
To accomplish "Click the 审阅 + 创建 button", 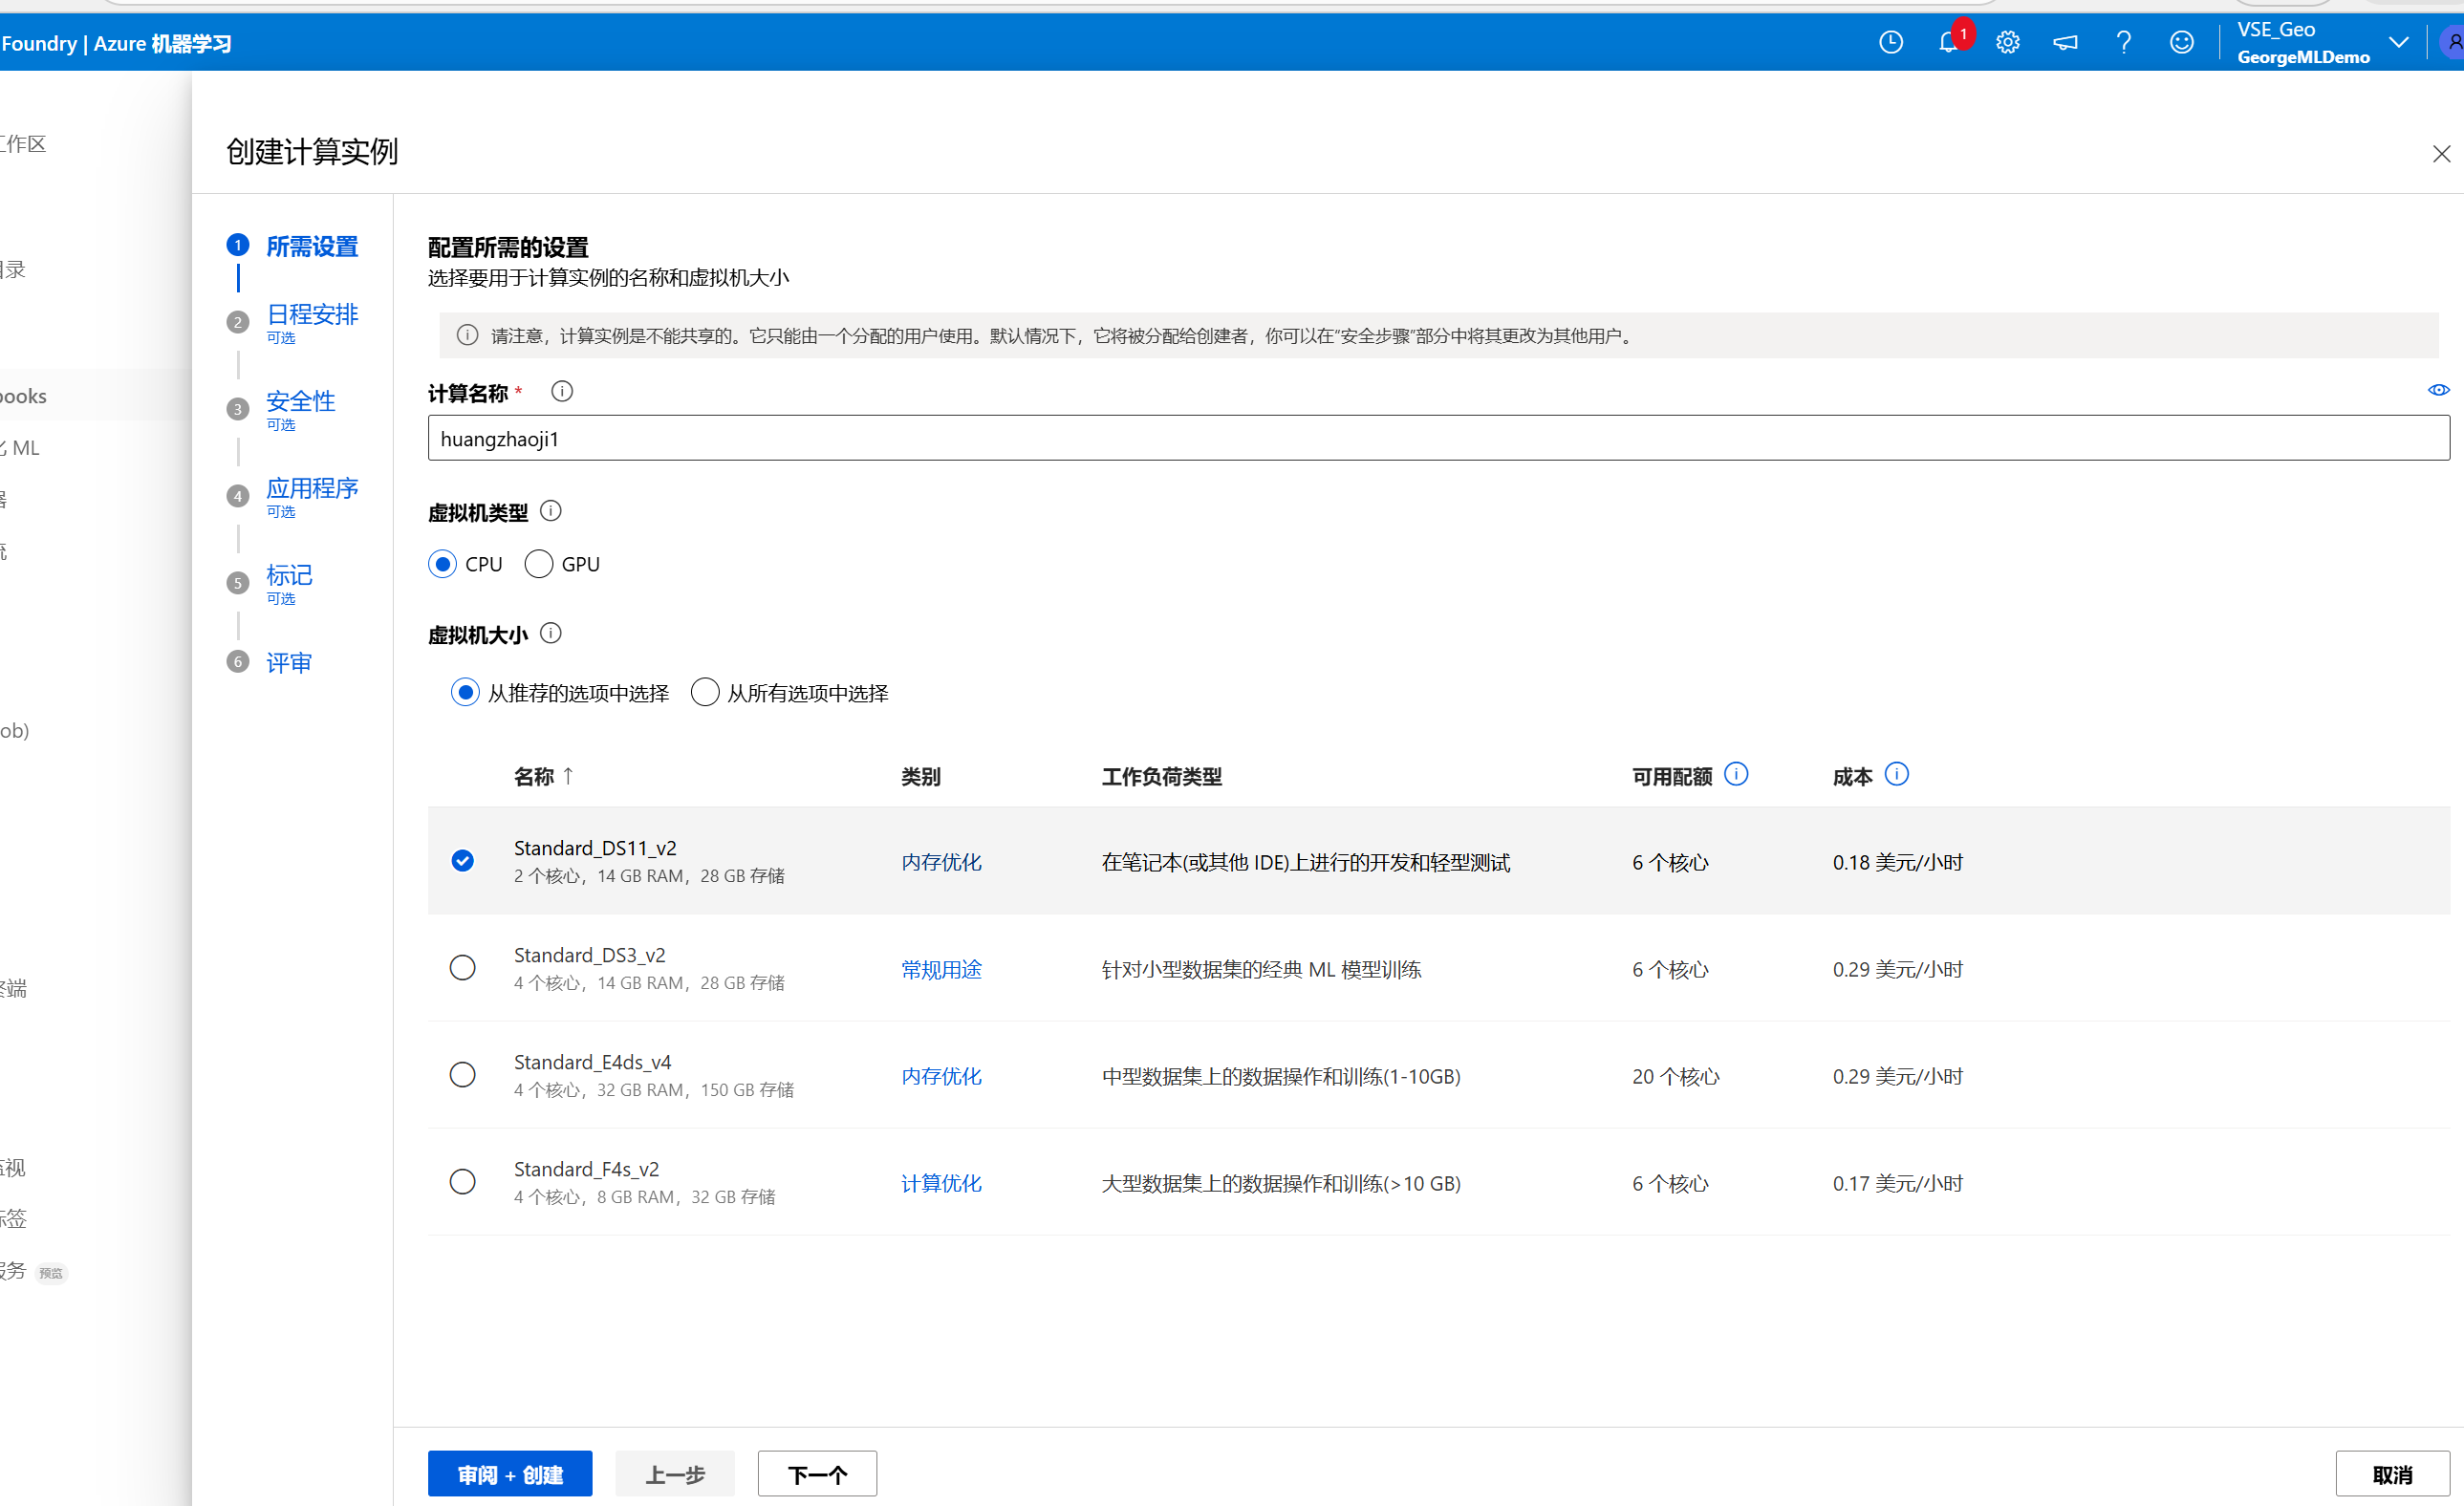I will [x=510, y=1474].
